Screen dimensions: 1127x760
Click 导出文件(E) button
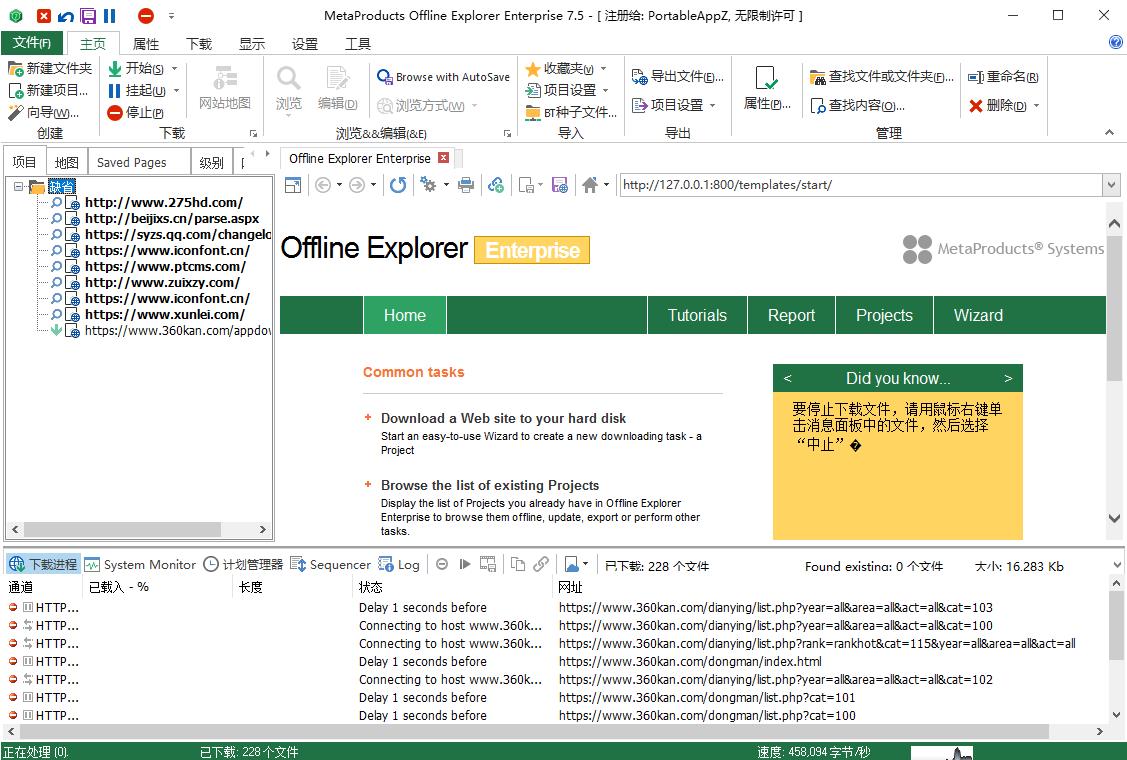point(677,76)
